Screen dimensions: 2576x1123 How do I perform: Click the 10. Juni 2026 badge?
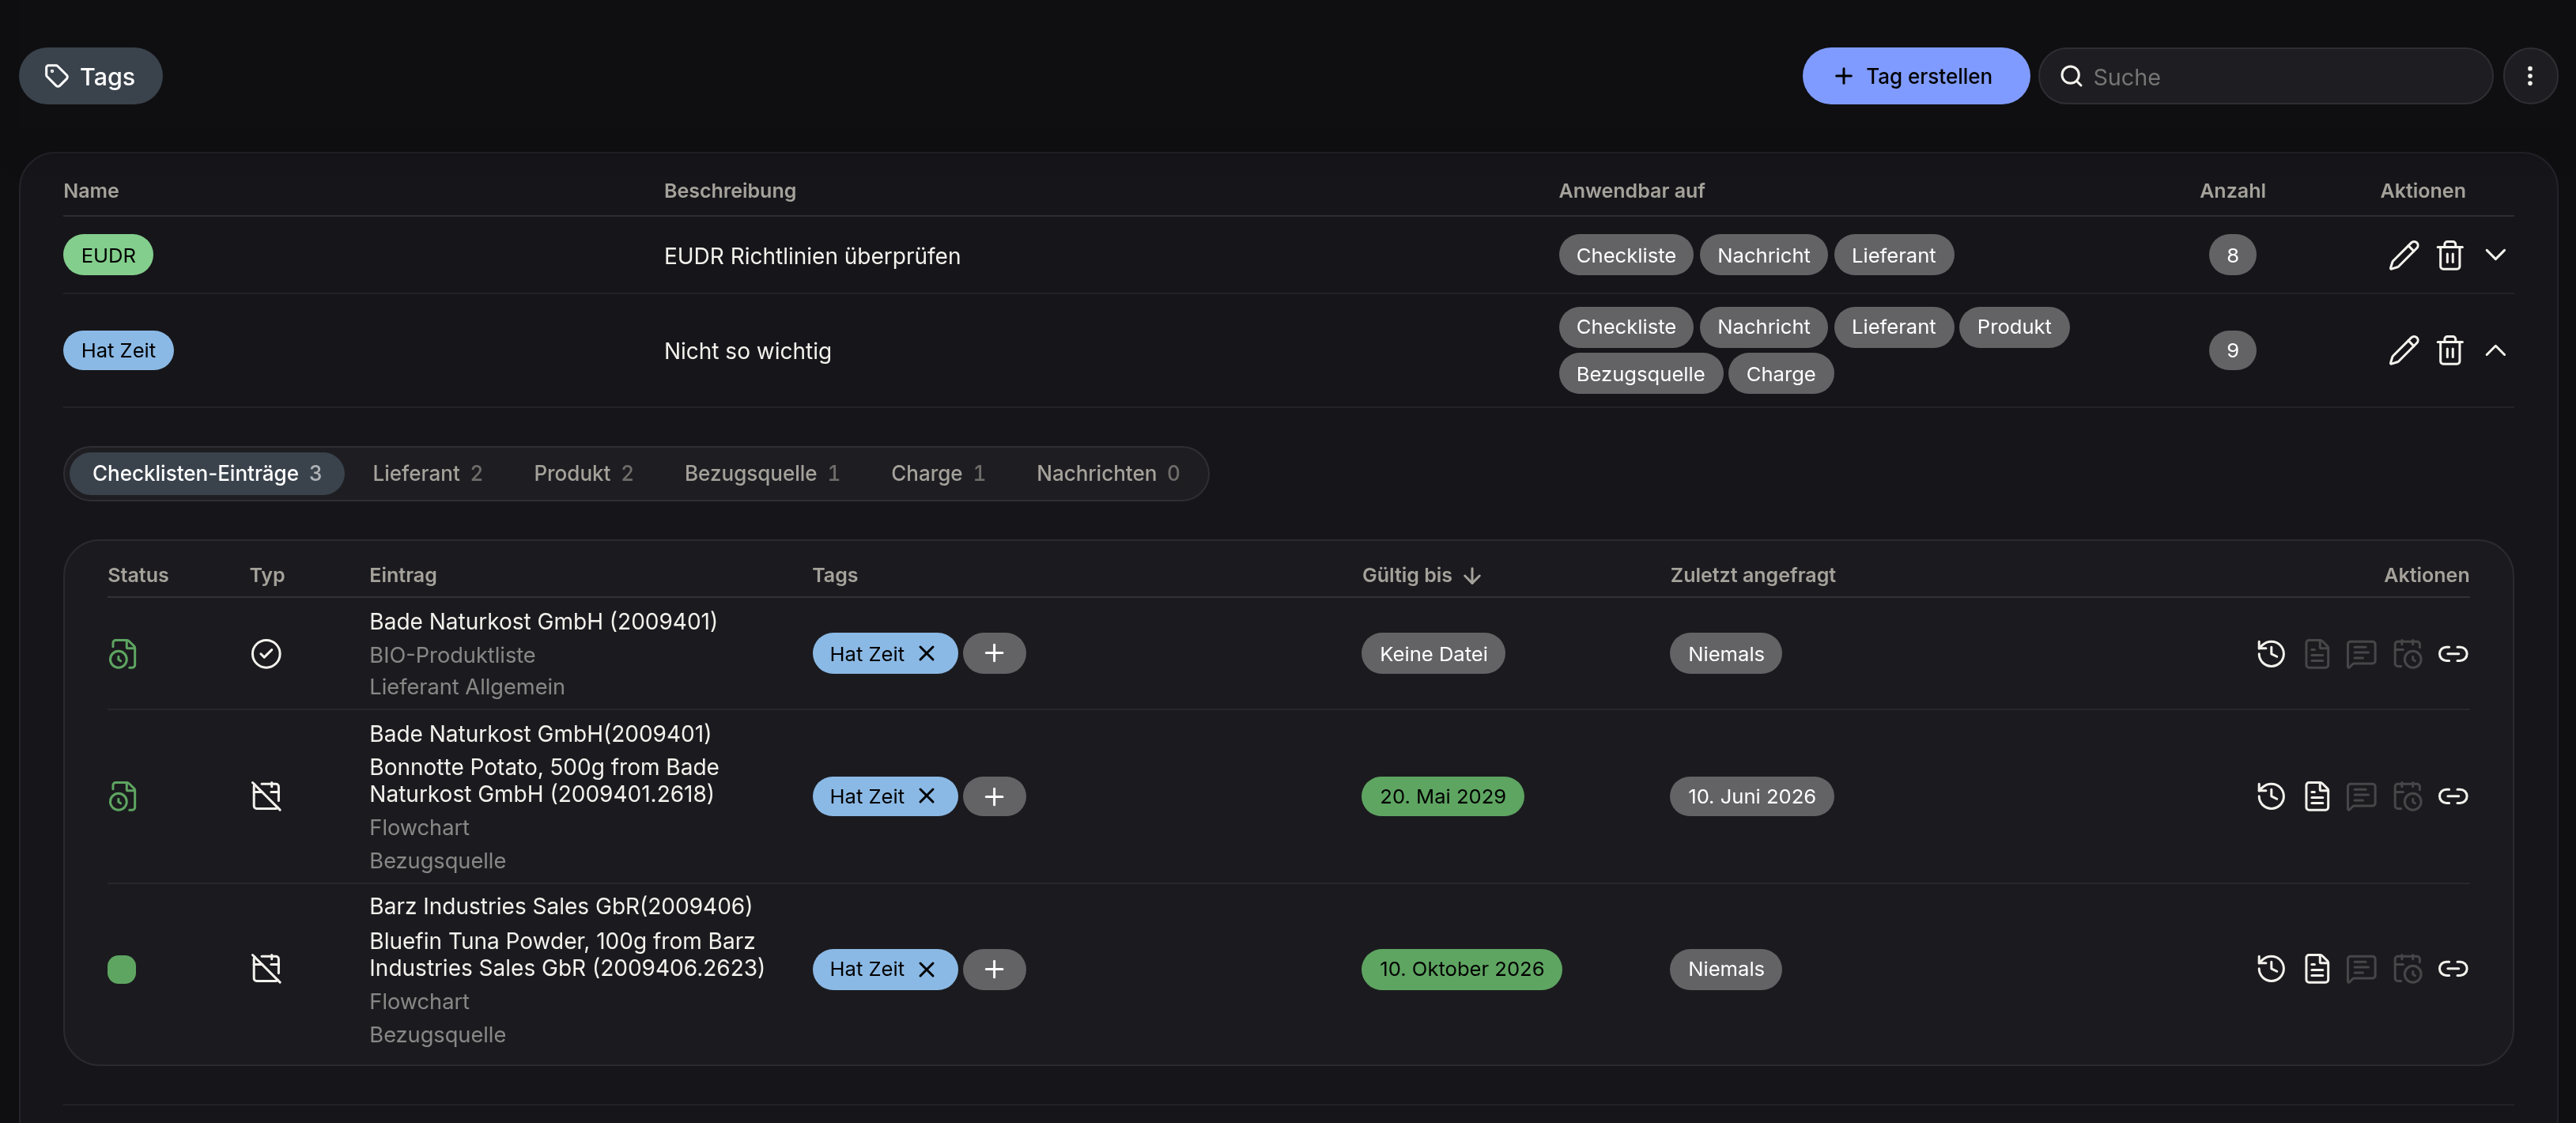(x=1751, y=796)
